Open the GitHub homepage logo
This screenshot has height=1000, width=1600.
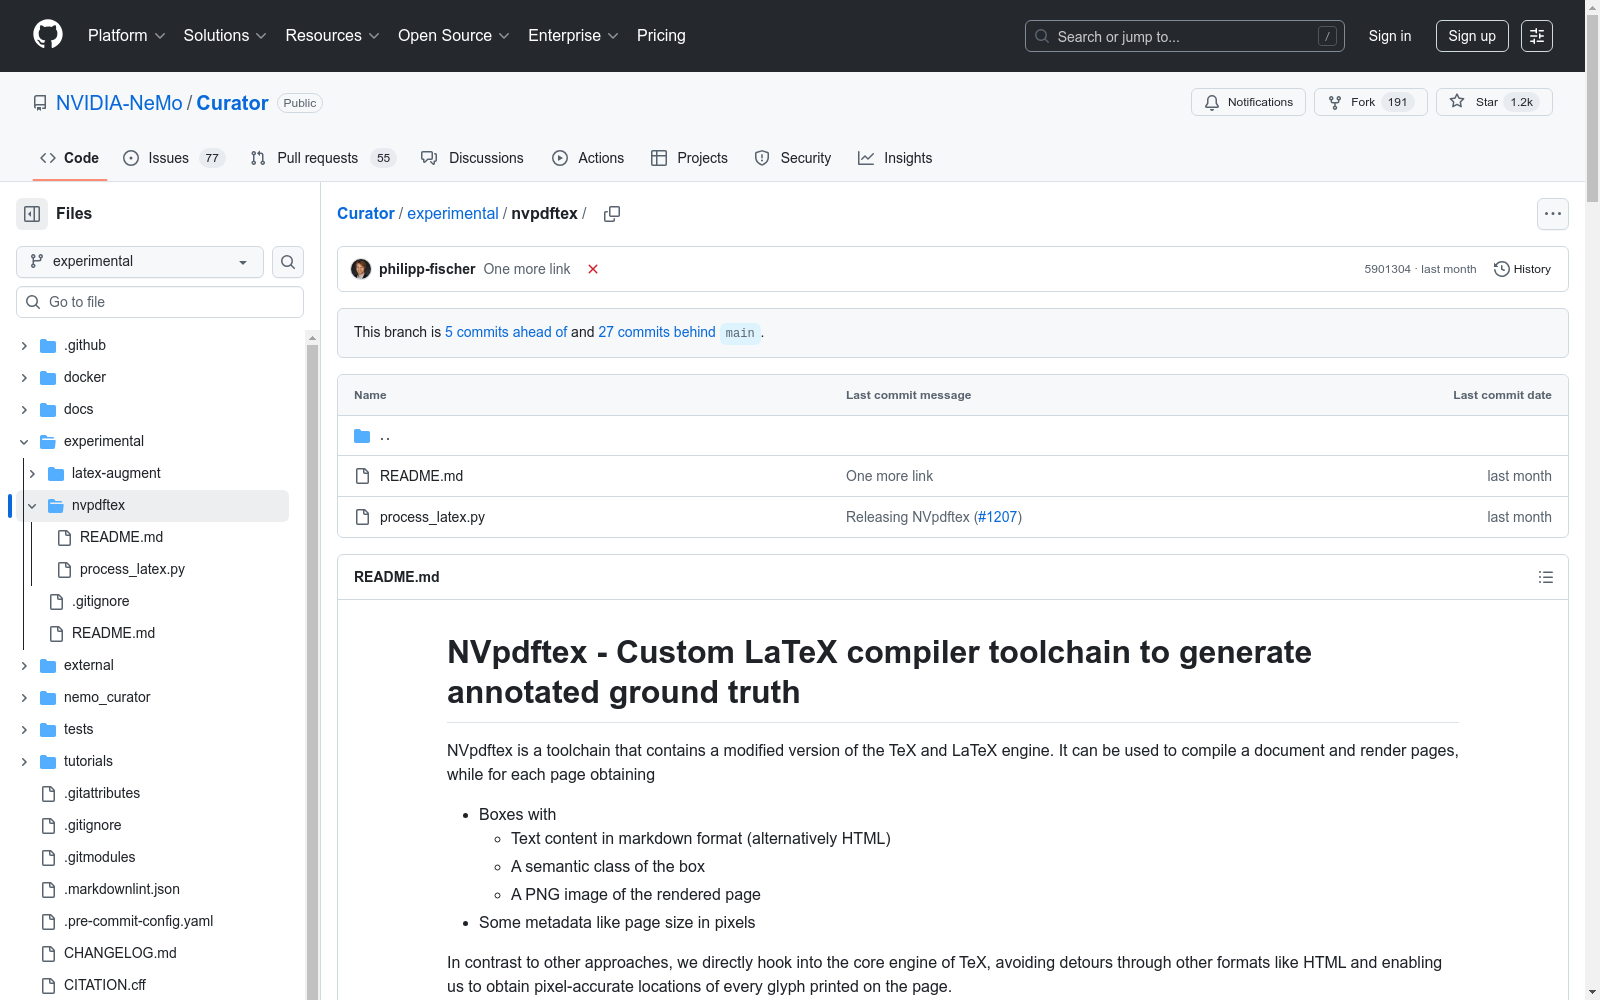click(48, 35)
